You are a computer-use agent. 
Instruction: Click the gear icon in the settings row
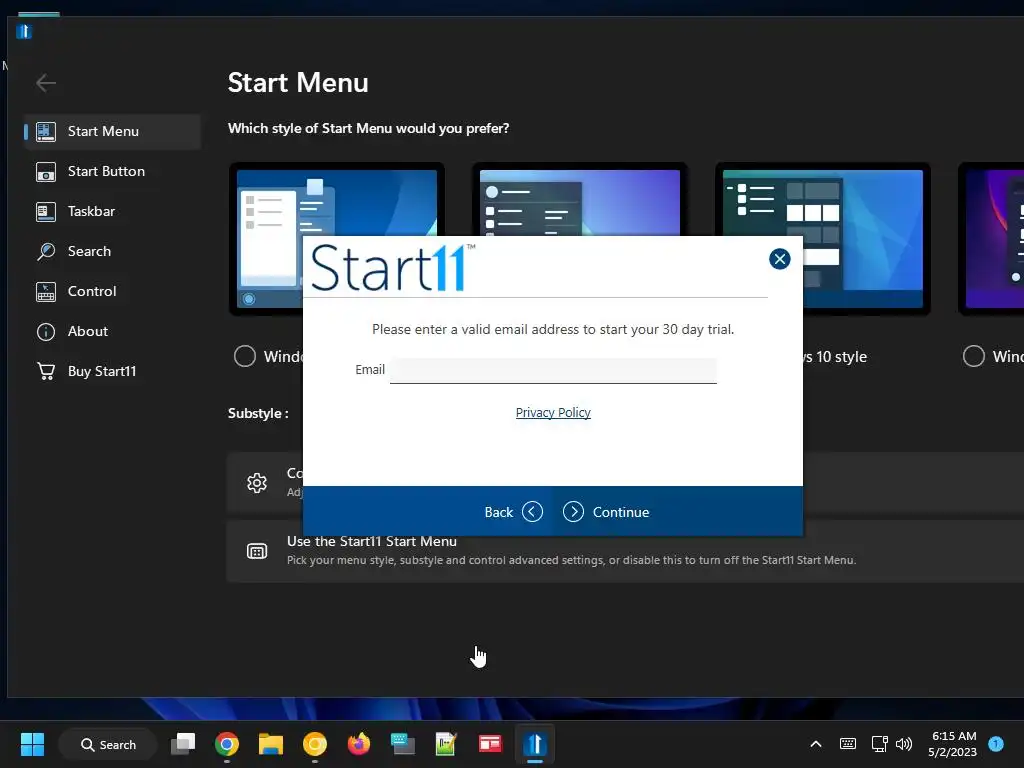pyautogui.click(x=257, y=483)
